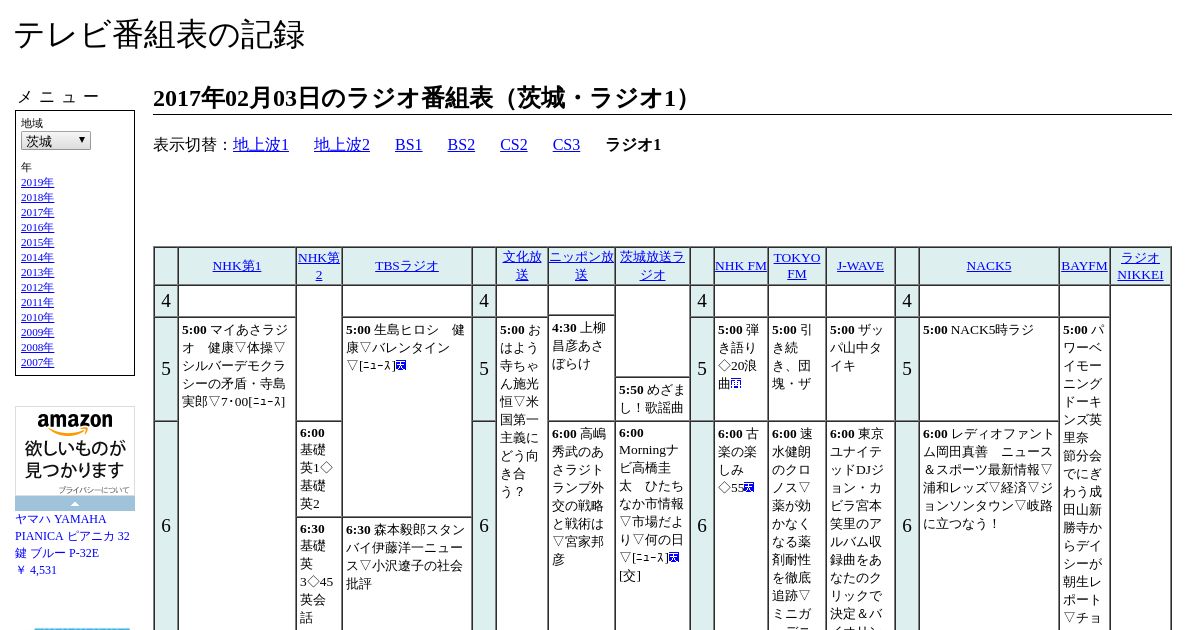The image size is (1200, 630).
Task: Open the TBSラジオ station header link
Action: [407, 266]
